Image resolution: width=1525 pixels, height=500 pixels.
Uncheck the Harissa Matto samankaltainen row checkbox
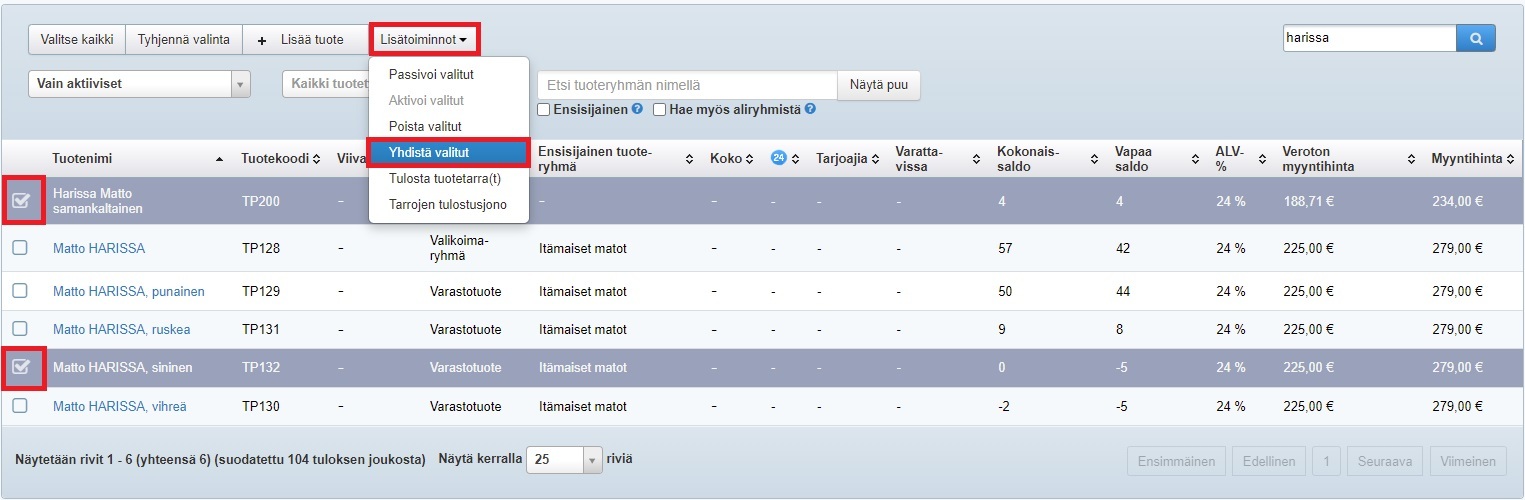(x=21, y=201)
